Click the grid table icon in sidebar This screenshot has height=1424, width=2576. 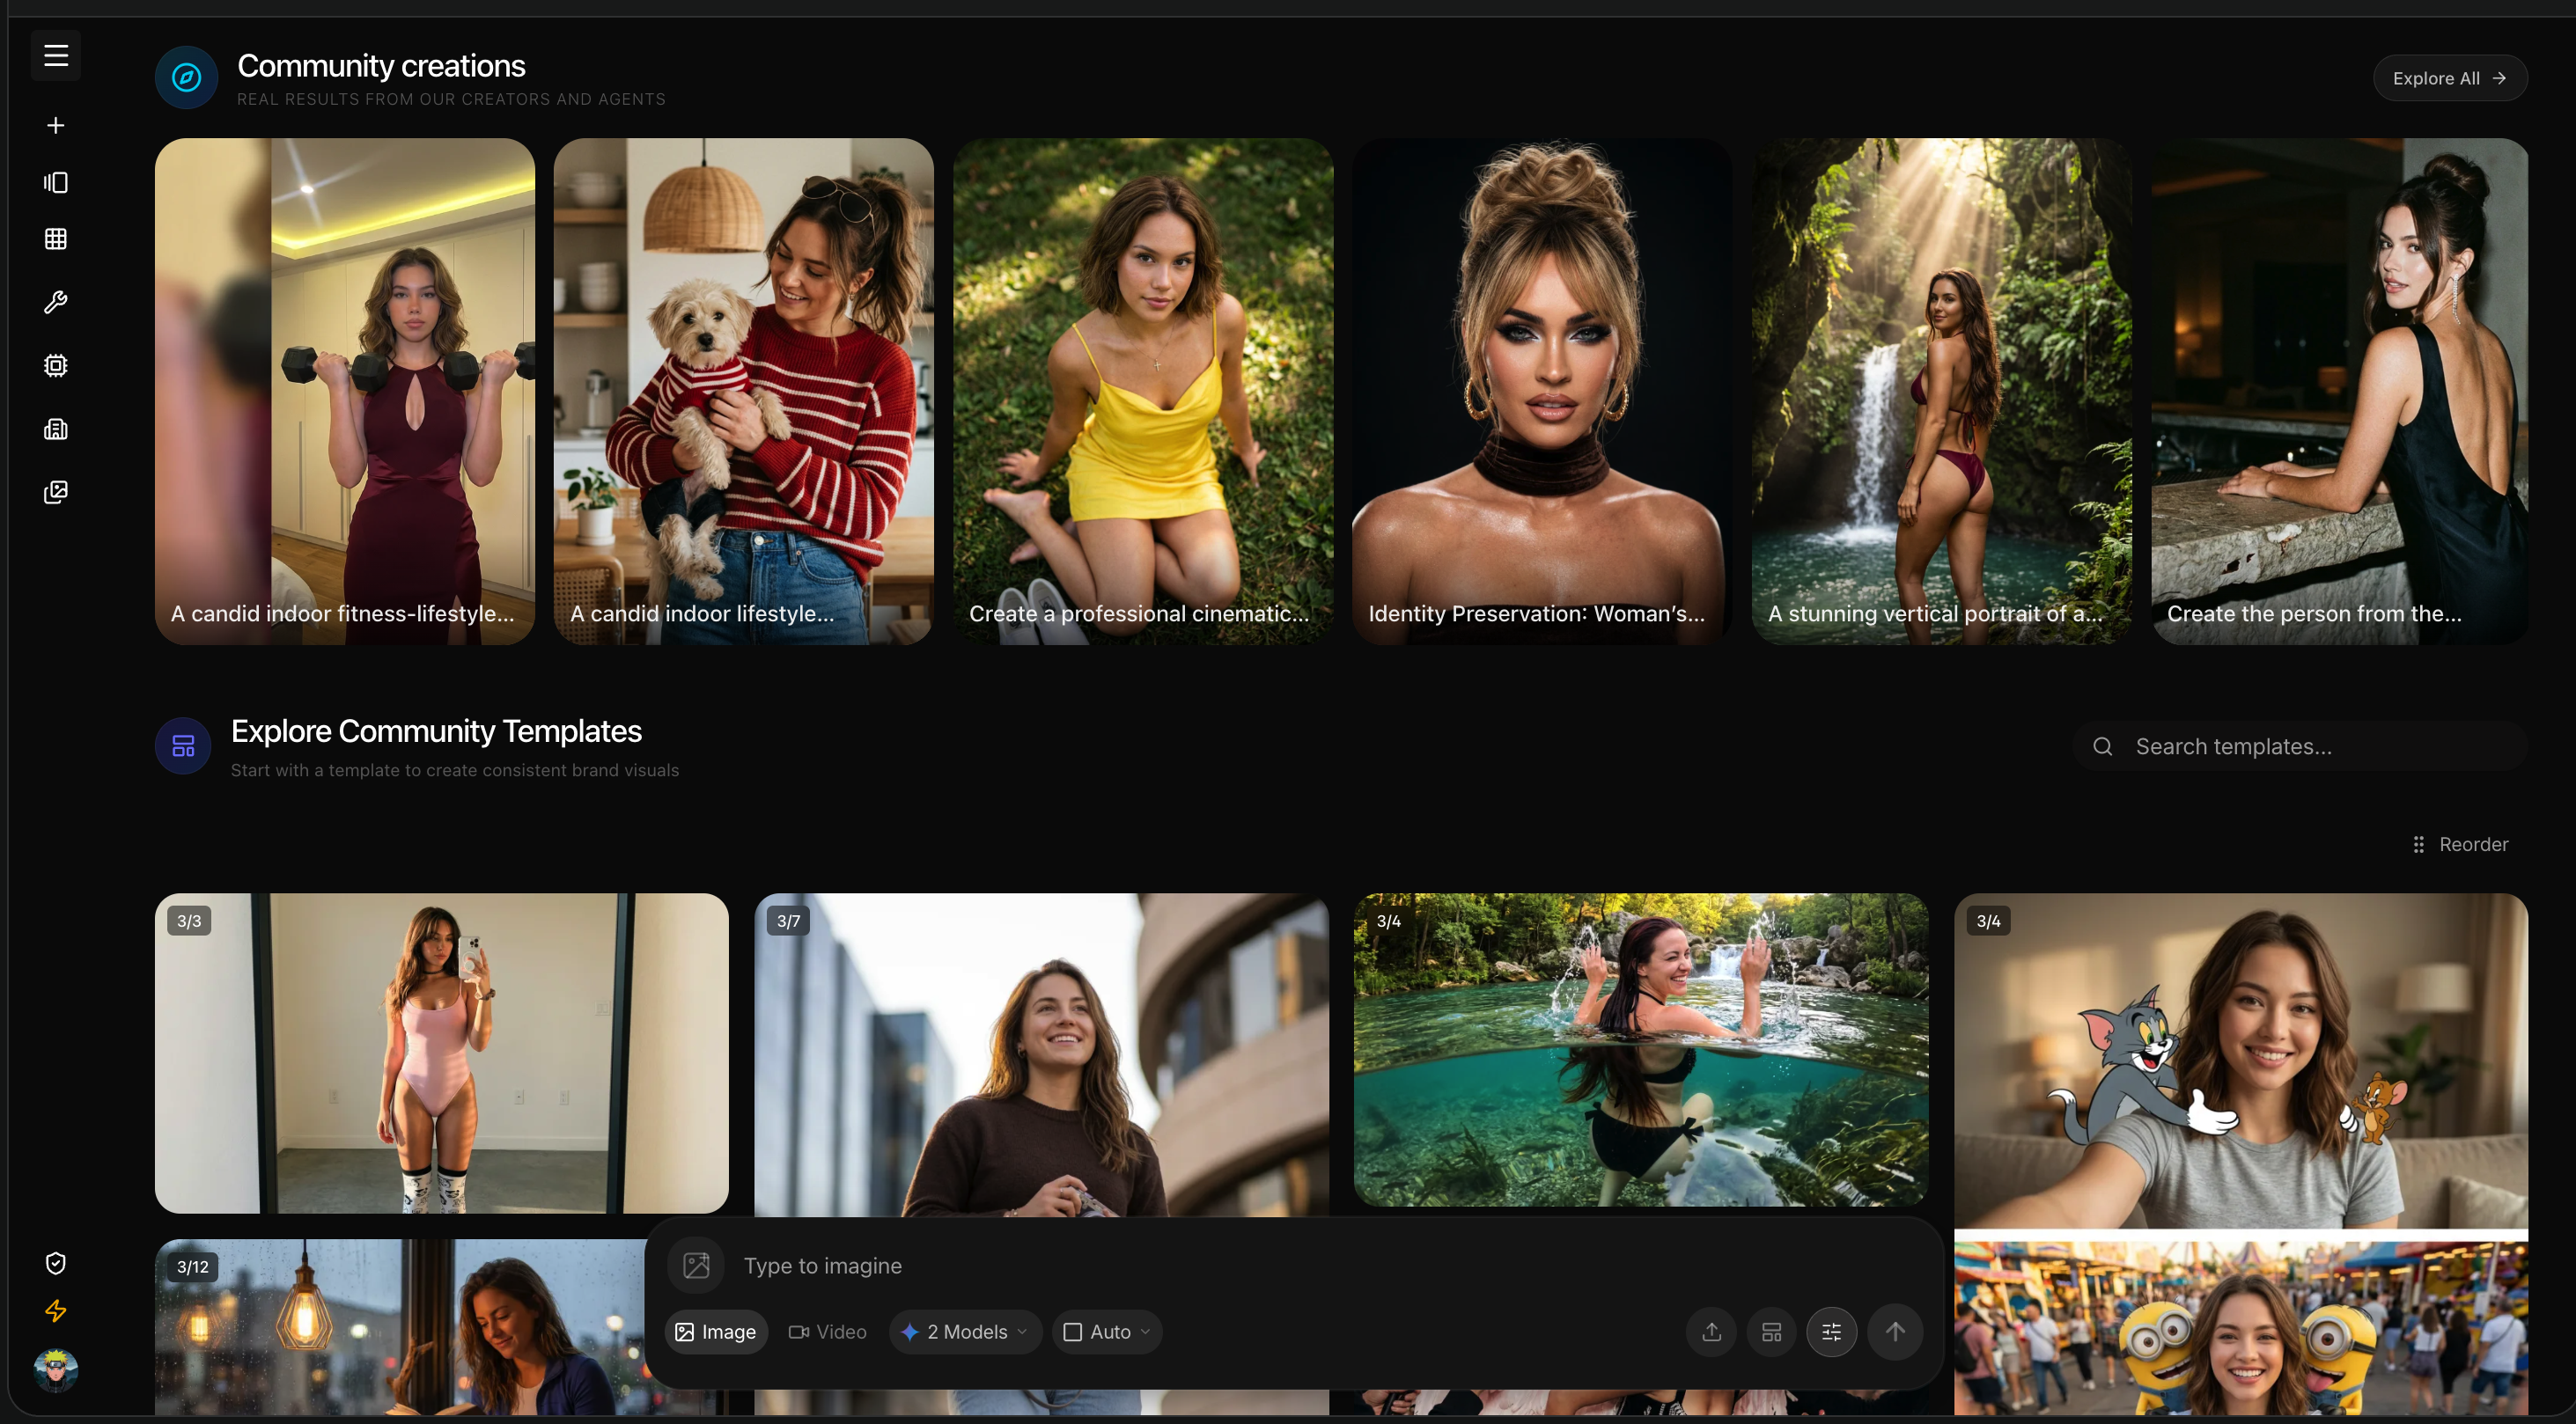click(56, 239)
